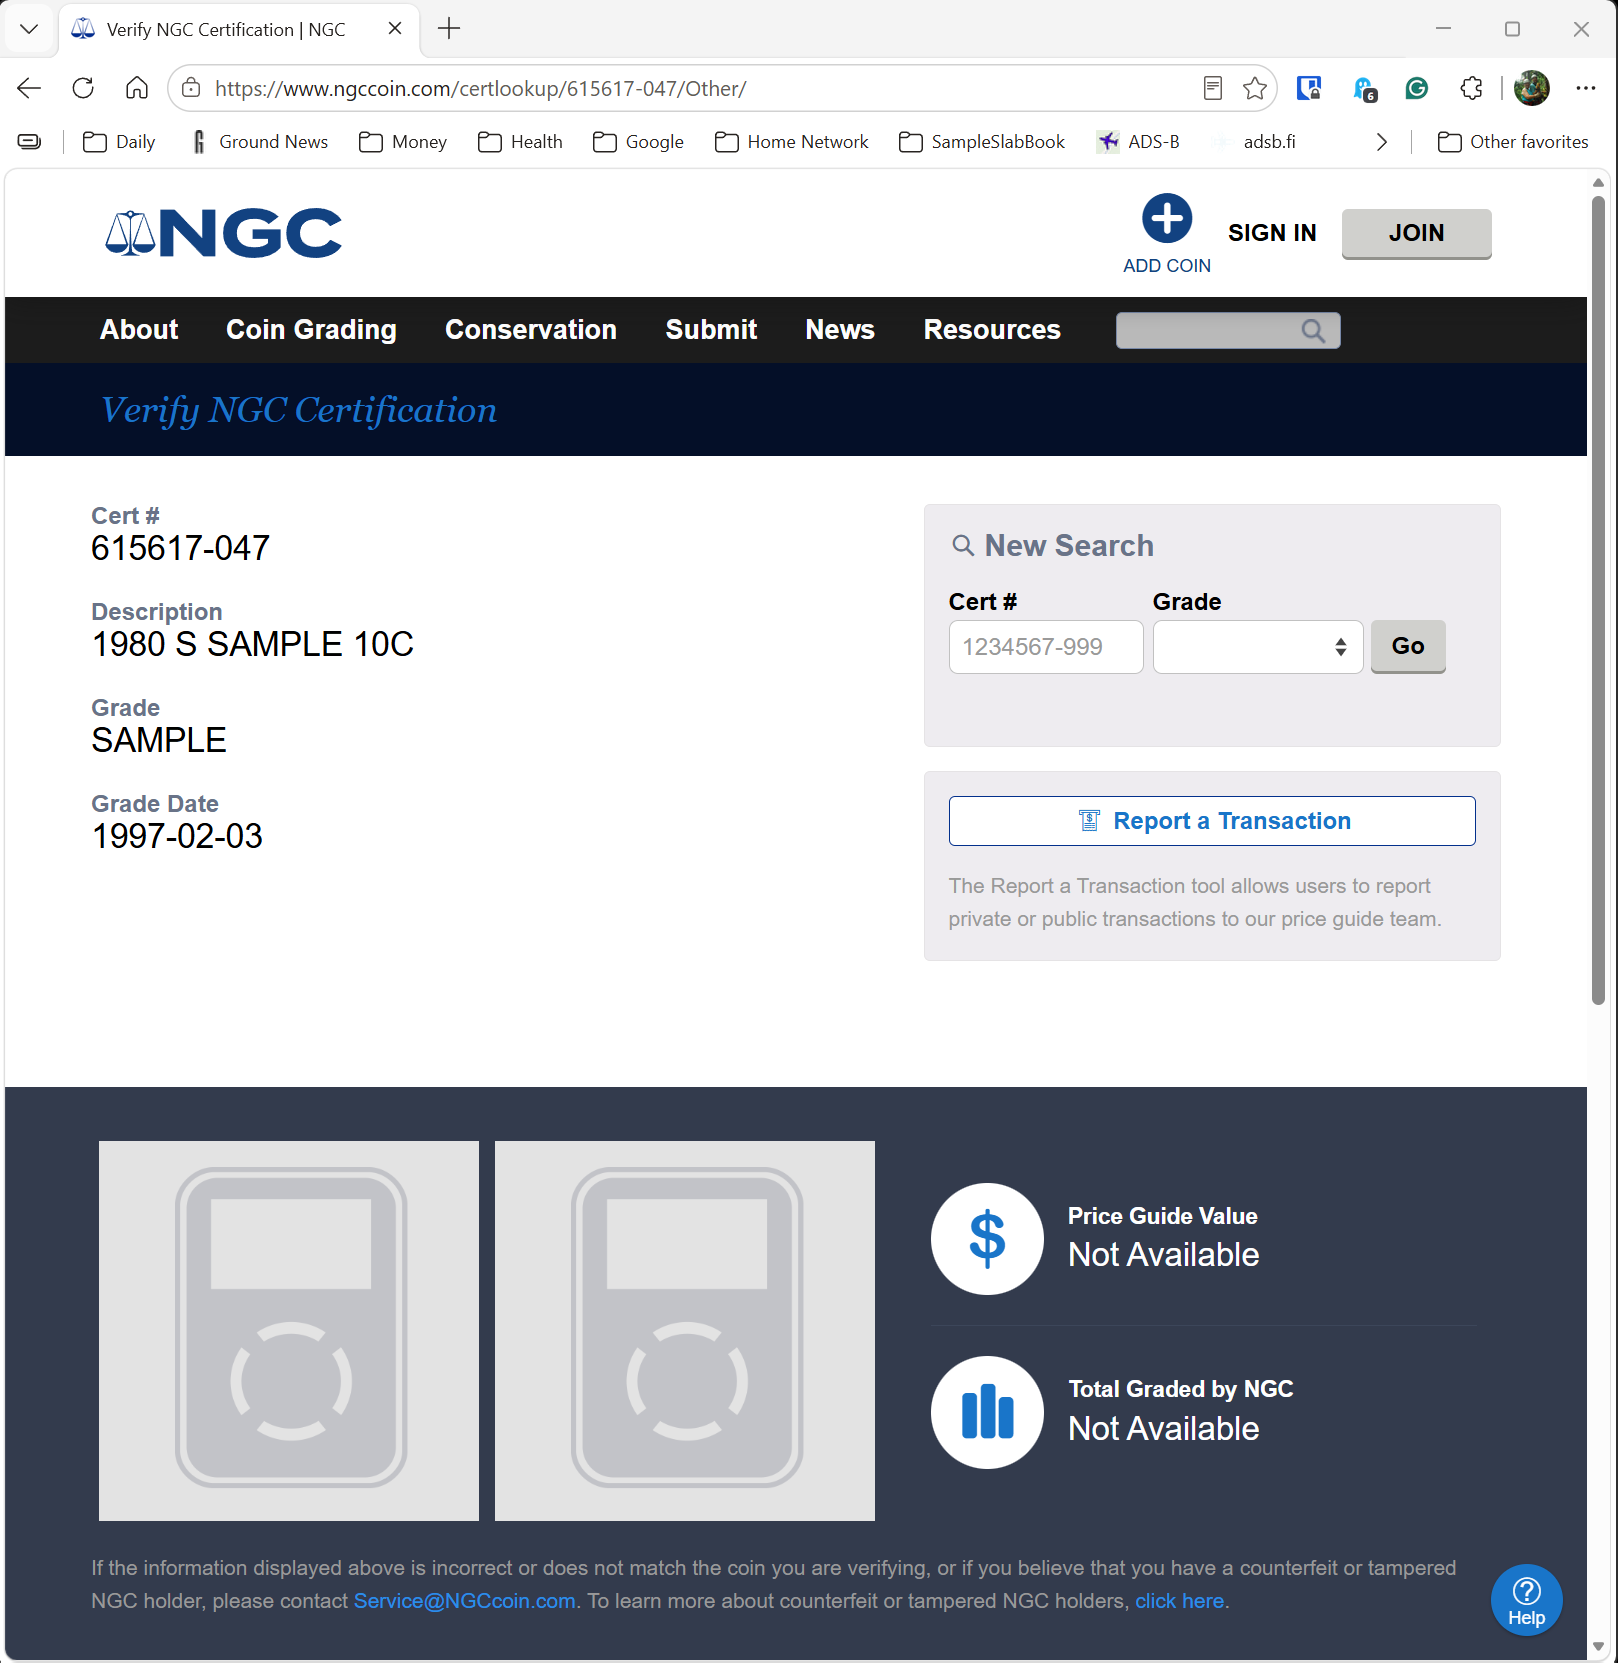Open the browser home page
Image resolution: width=1618 pixels, height=1663 pixels.
(137, 88)
